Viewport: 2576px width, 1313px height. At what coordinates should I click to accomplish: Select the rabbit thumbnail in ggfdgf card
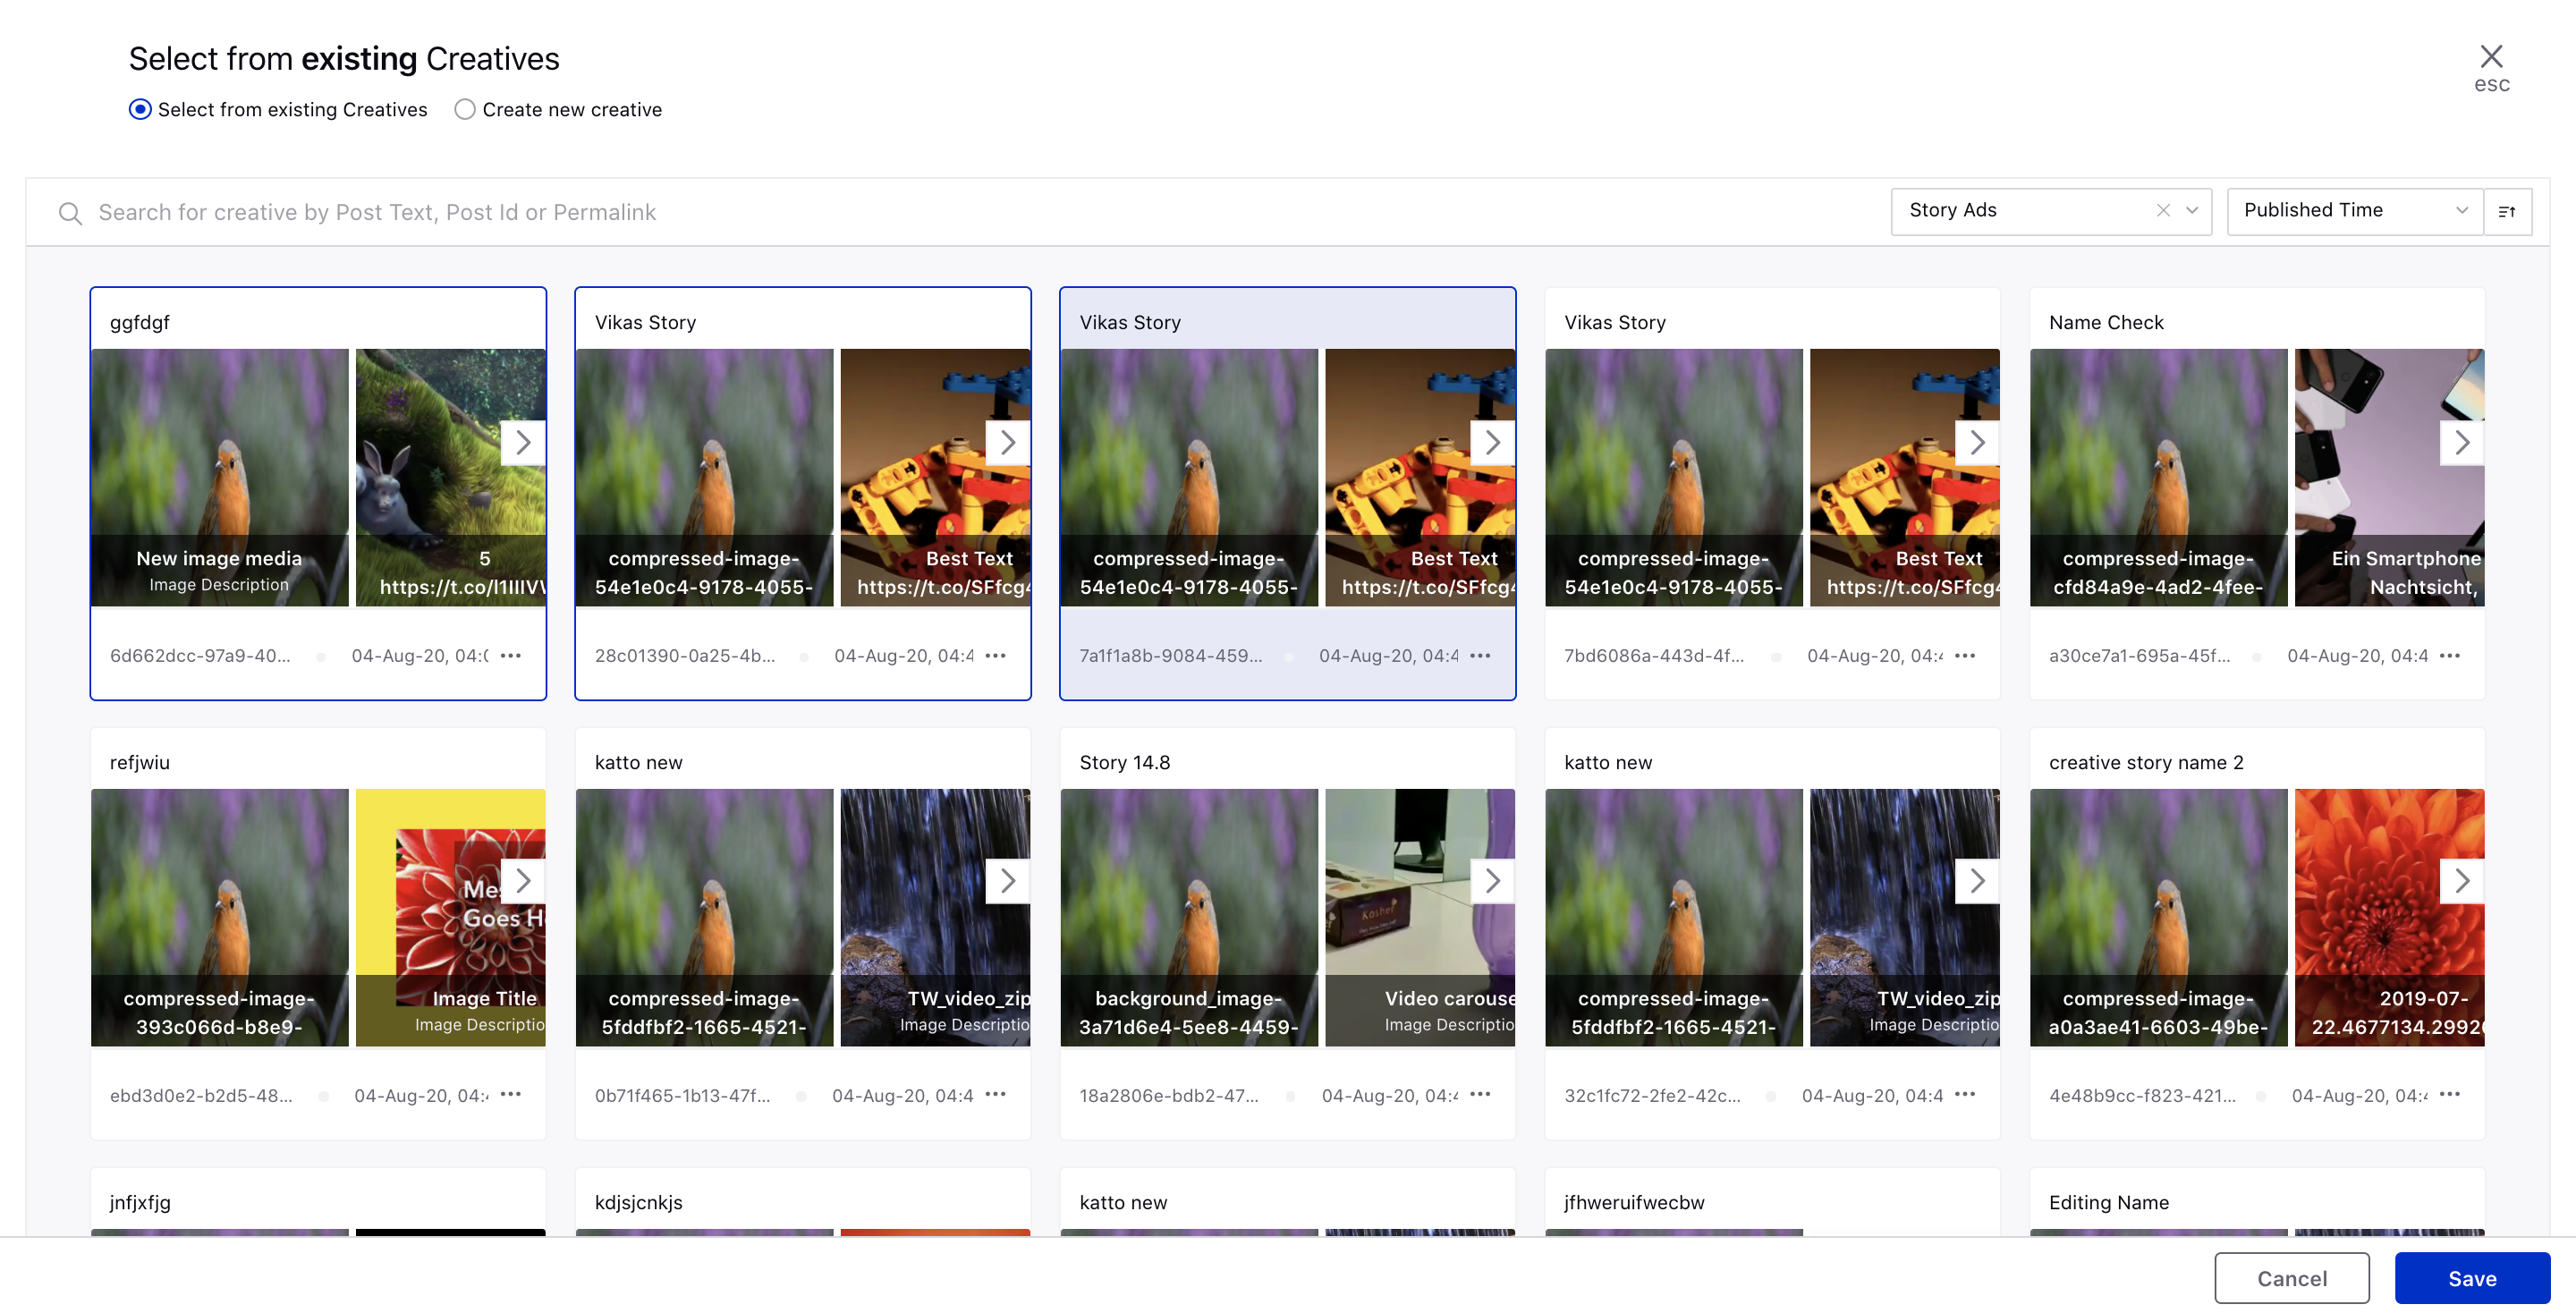(x=451, y=477)
